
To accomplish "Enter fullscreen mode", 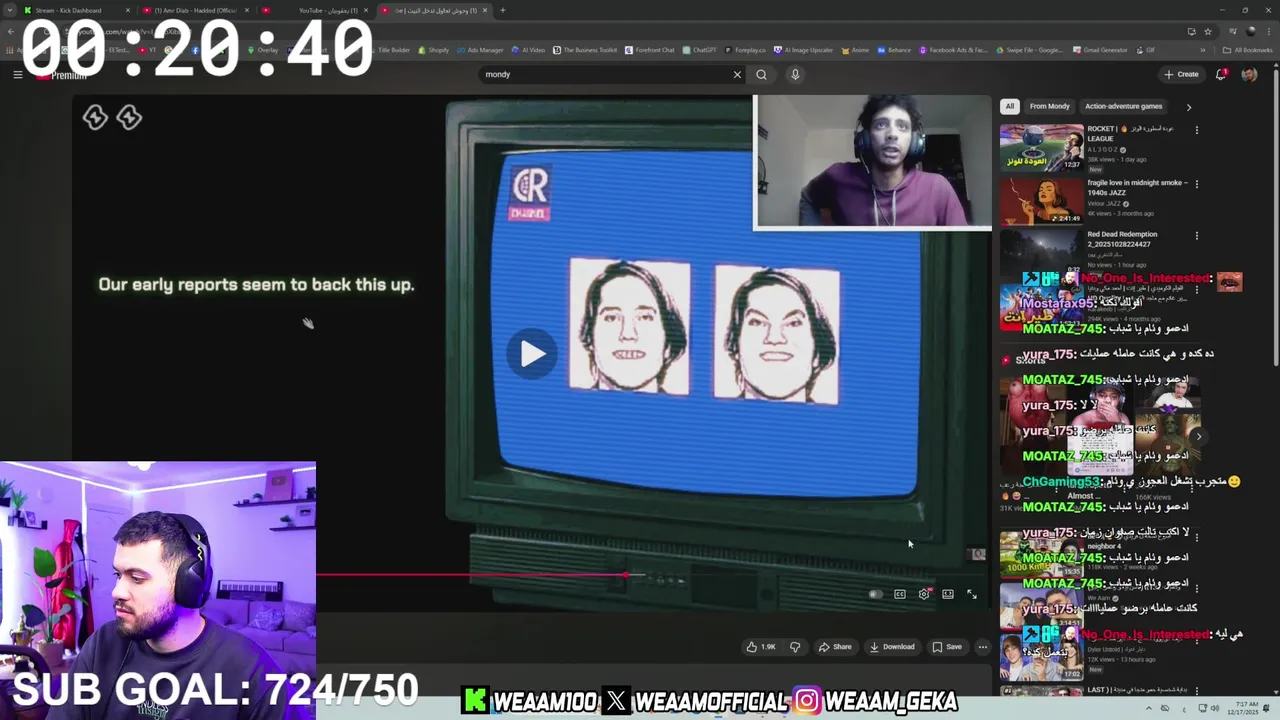I will (972, 594).
